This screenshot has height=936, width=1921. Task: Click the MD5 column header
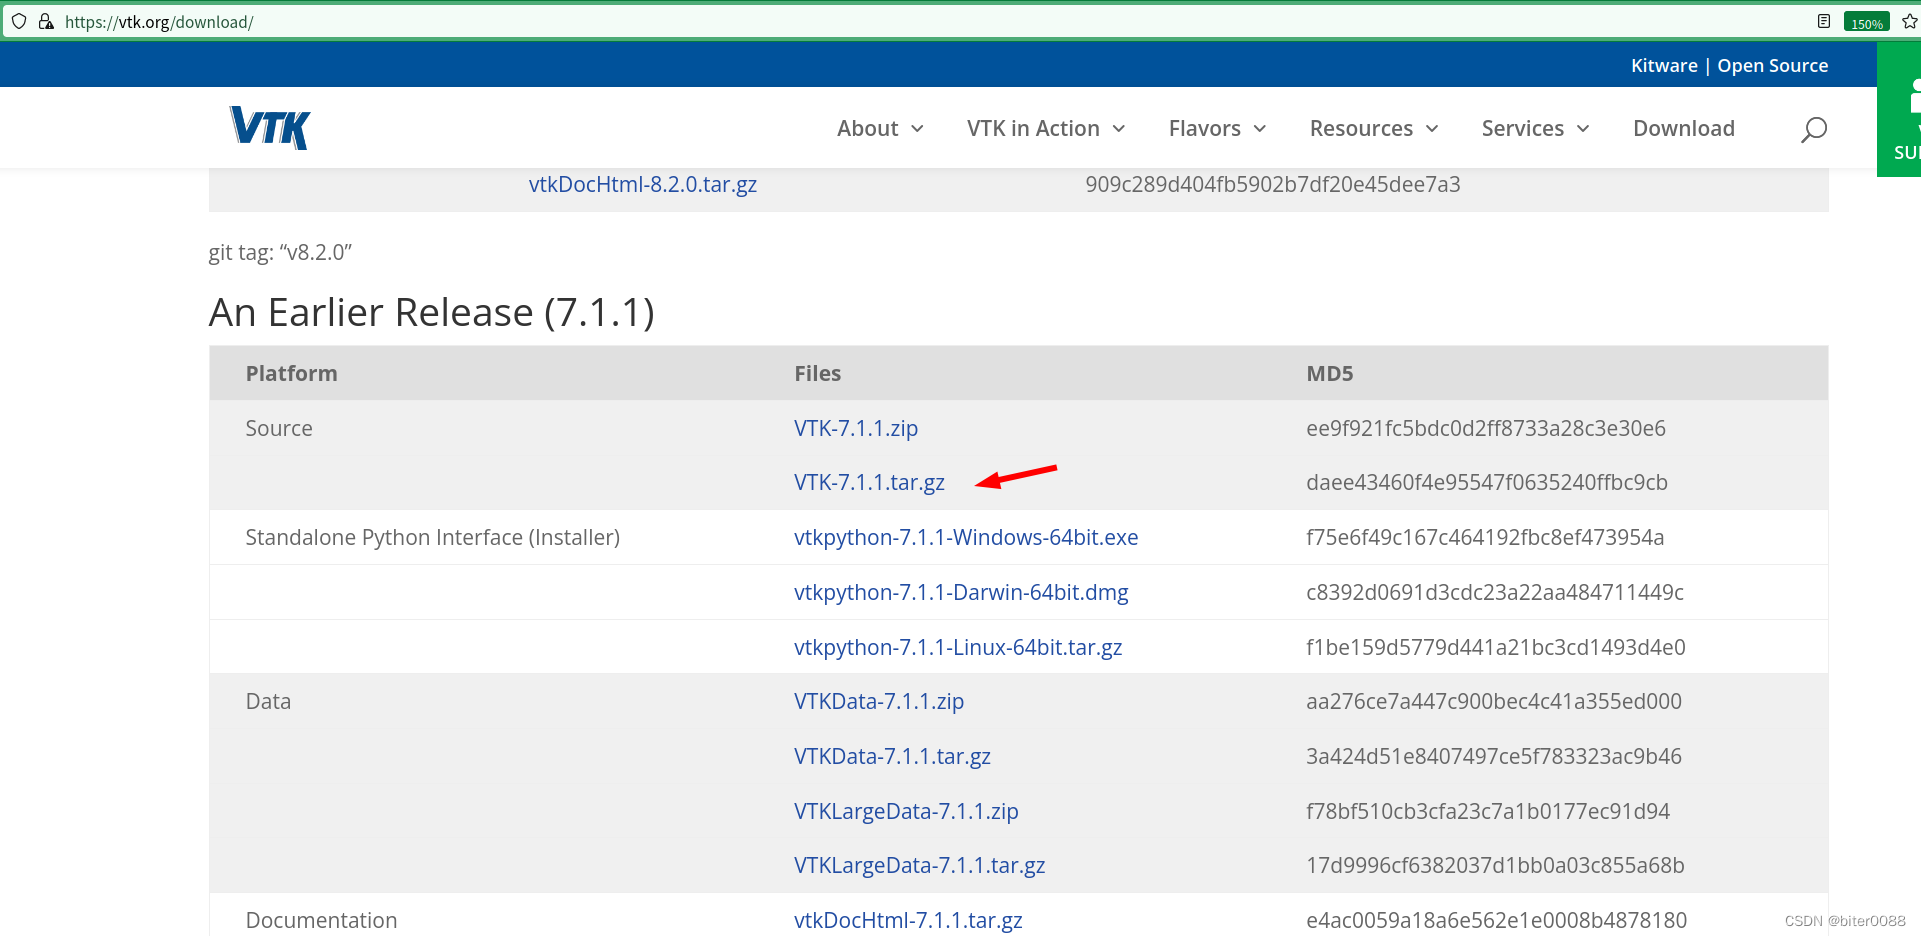(x=1329, y=373)
